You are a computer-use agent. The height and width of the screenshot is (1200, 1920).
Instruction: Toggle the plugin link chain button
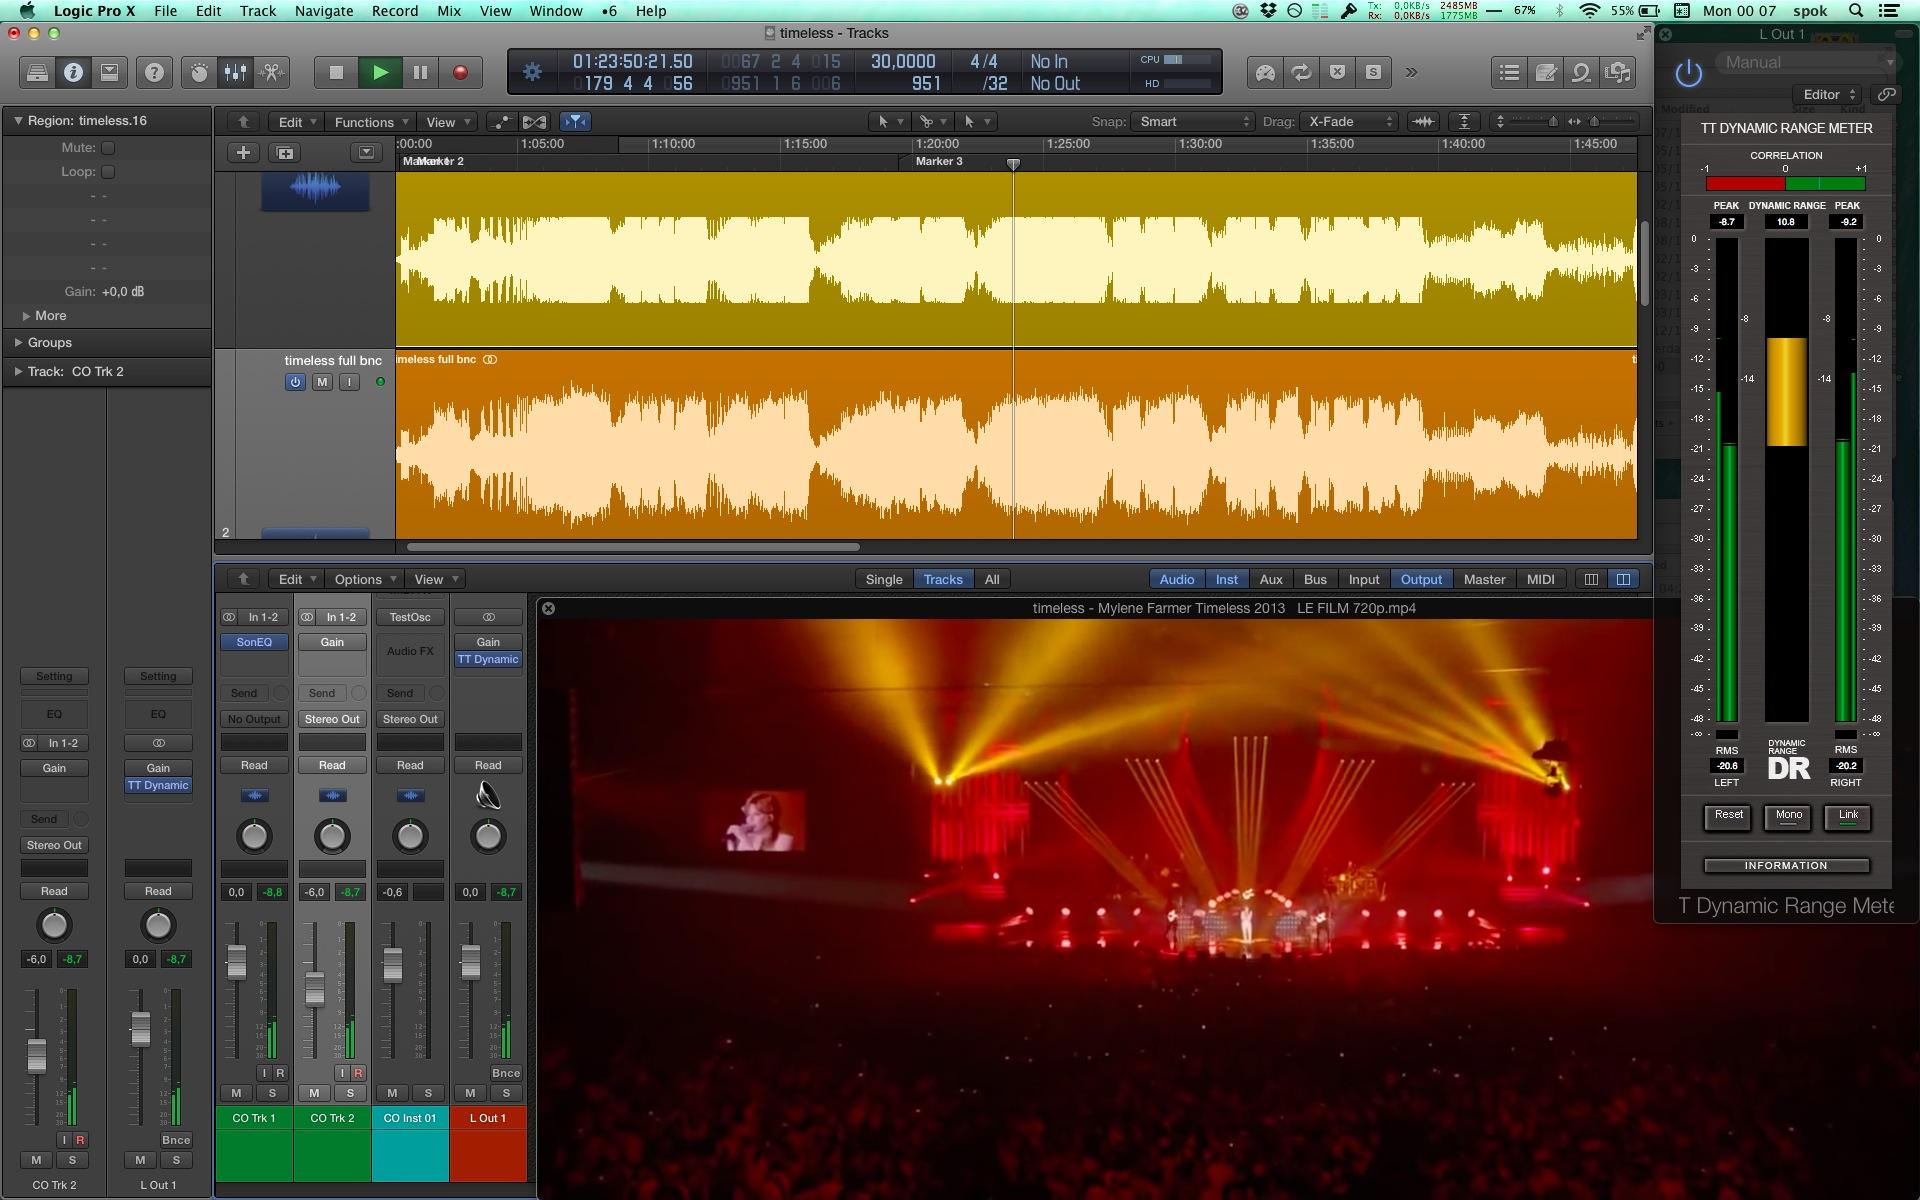pyautogui.click(x=1886, y=94)
